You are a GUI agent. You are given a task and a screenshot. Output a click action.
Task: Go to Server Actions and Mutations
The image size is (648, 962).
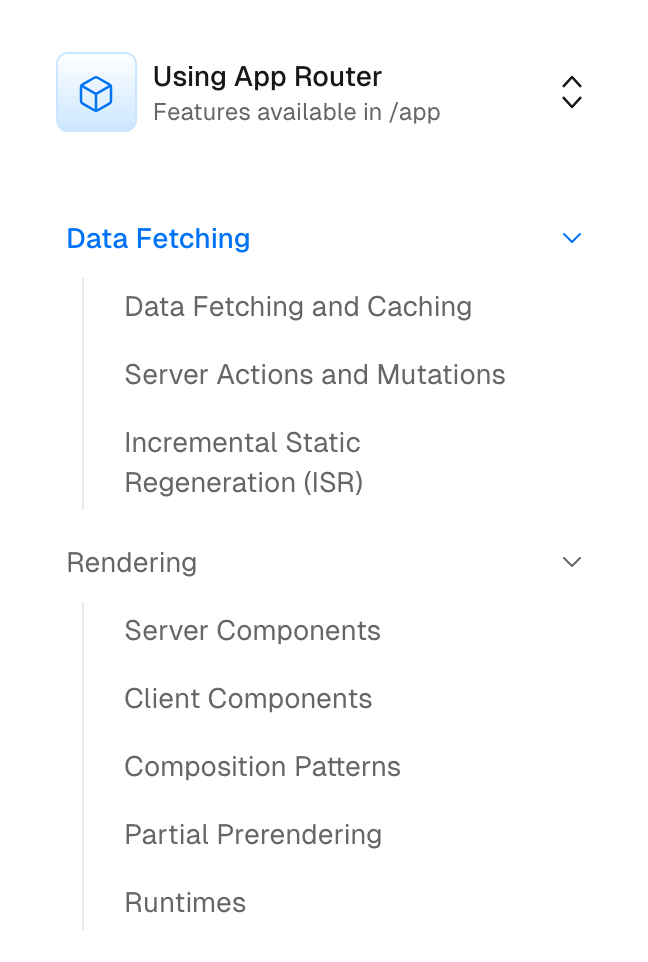(x=315, y=375)
